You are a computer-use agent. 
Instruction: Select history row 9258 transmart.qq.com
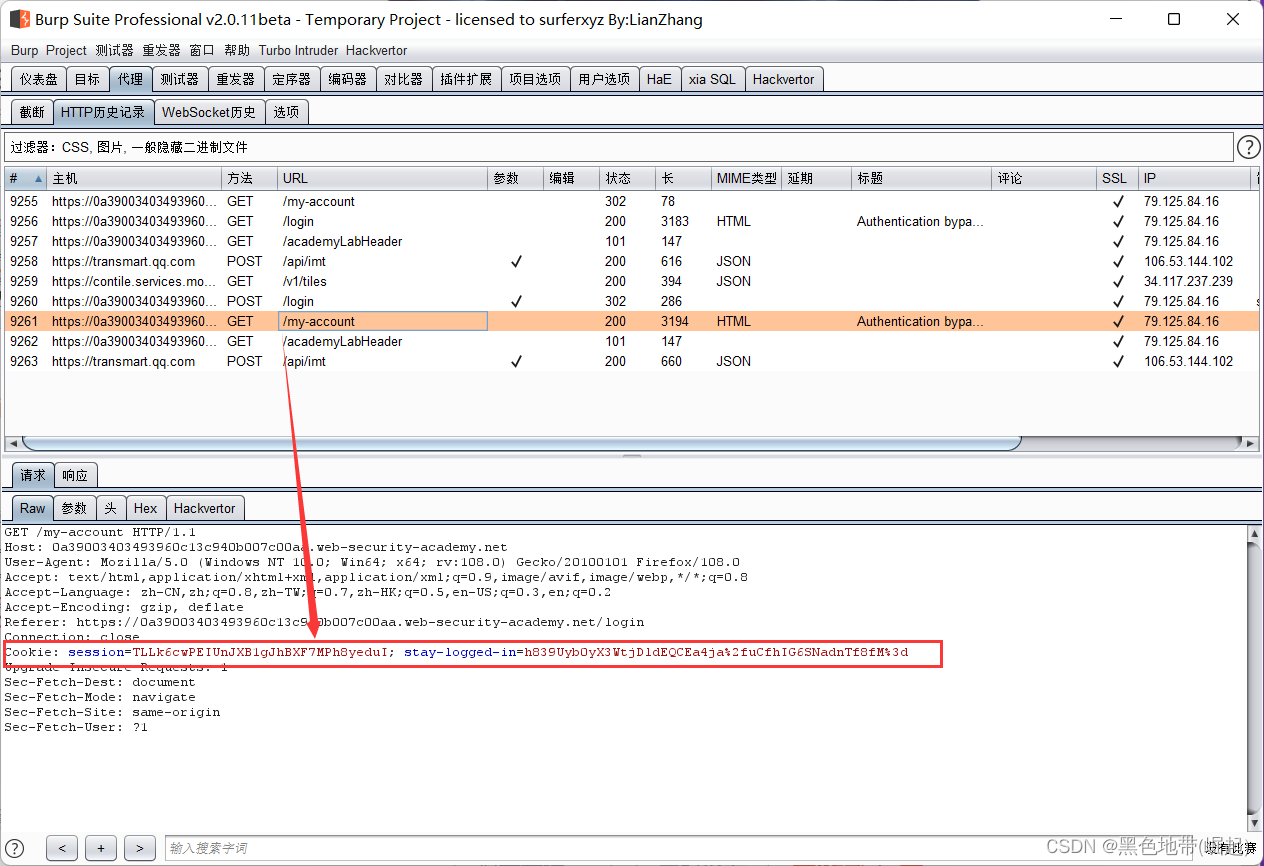[632, 261]
